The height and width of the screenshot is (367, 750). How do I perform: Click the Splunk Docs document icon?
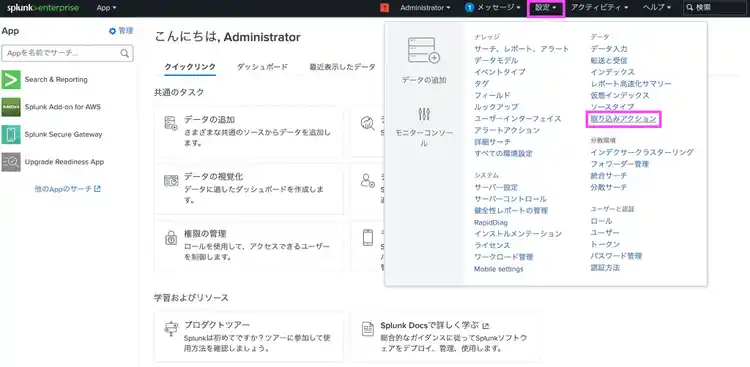pyautogui.click(x=368, y=328)
